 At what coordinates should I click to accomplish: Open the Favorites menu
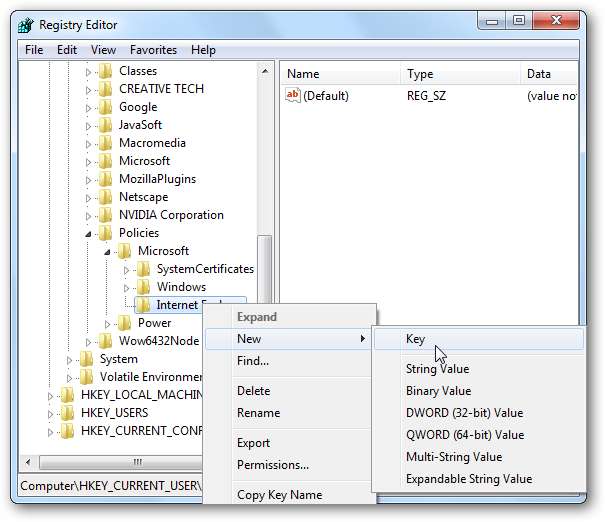(153, 50)
